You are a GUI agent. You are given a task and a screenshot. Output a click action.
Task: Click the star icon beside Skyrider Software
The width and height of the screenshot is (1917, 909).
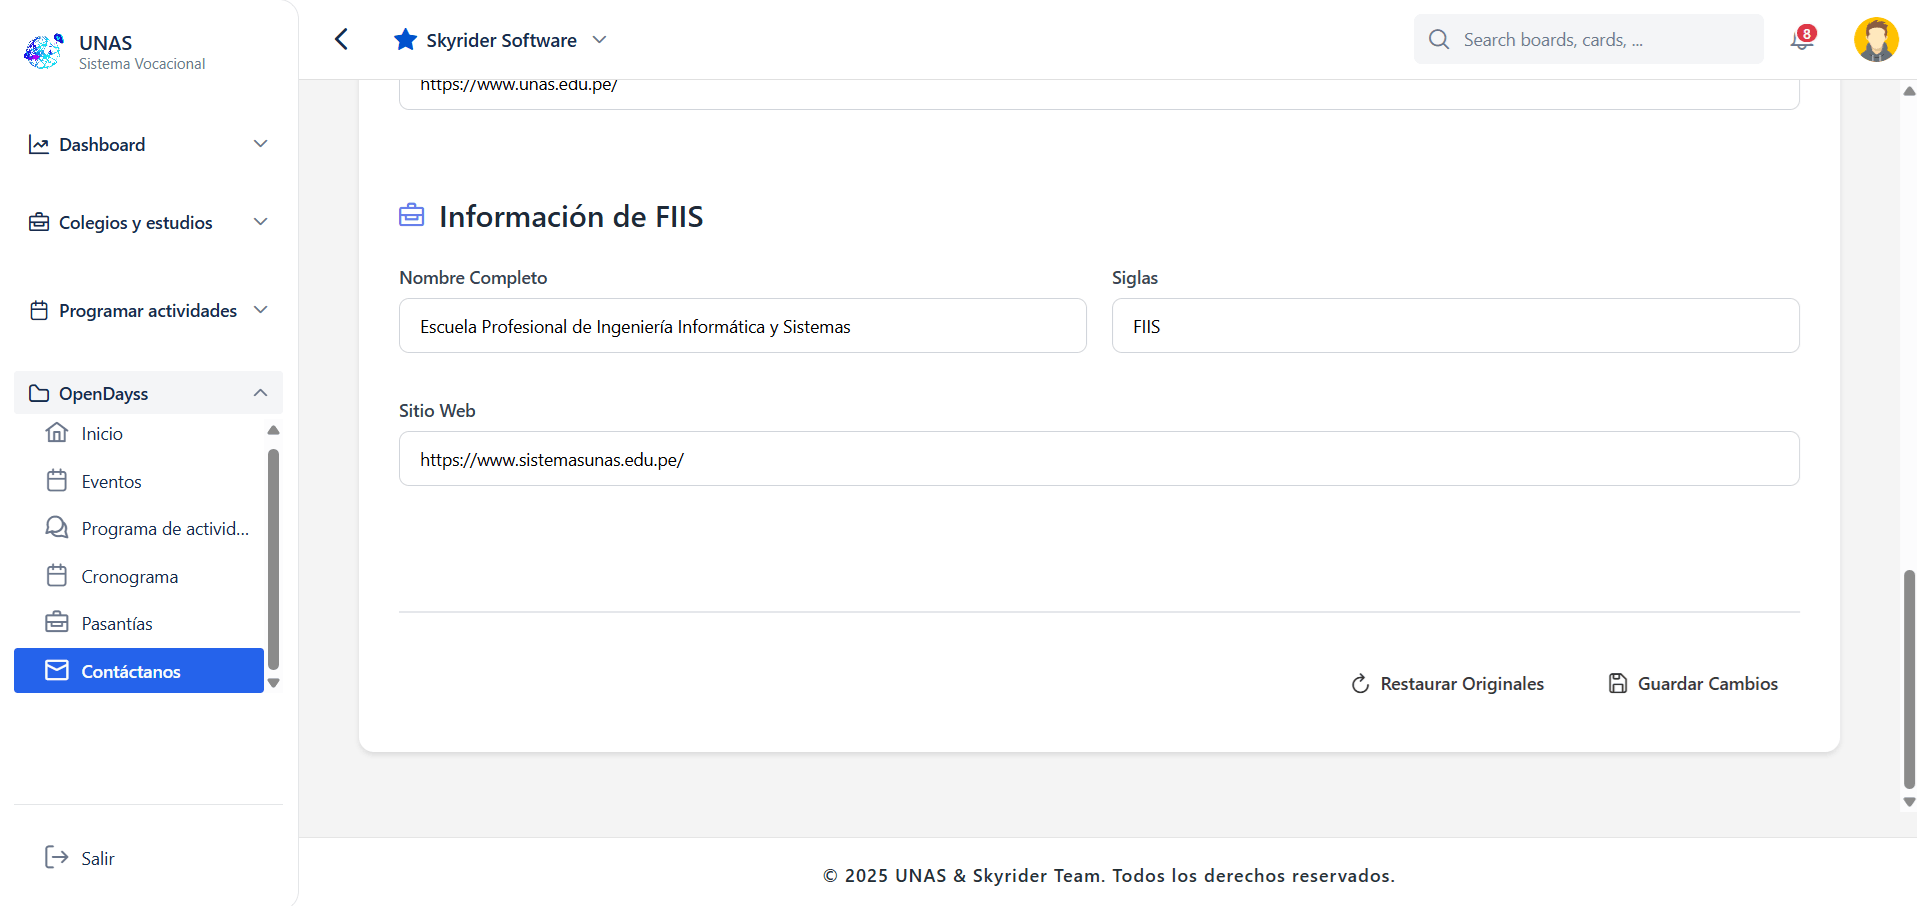(405, 40)
